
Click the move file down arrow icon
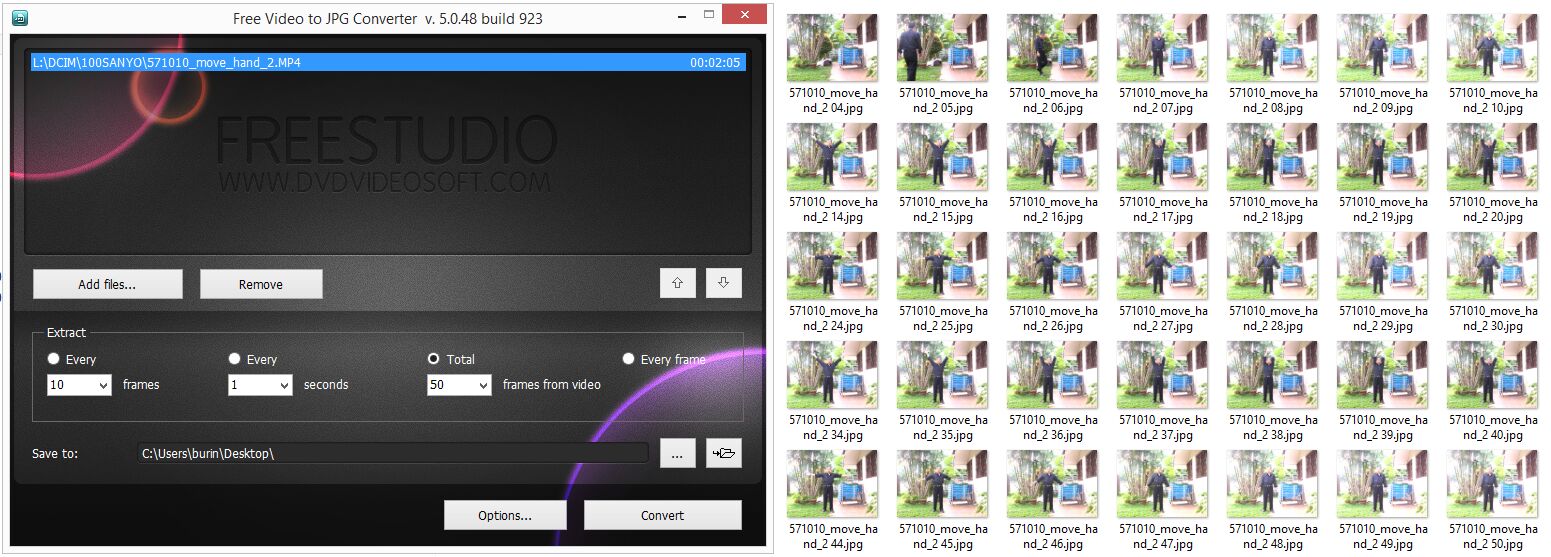[723, 284]
